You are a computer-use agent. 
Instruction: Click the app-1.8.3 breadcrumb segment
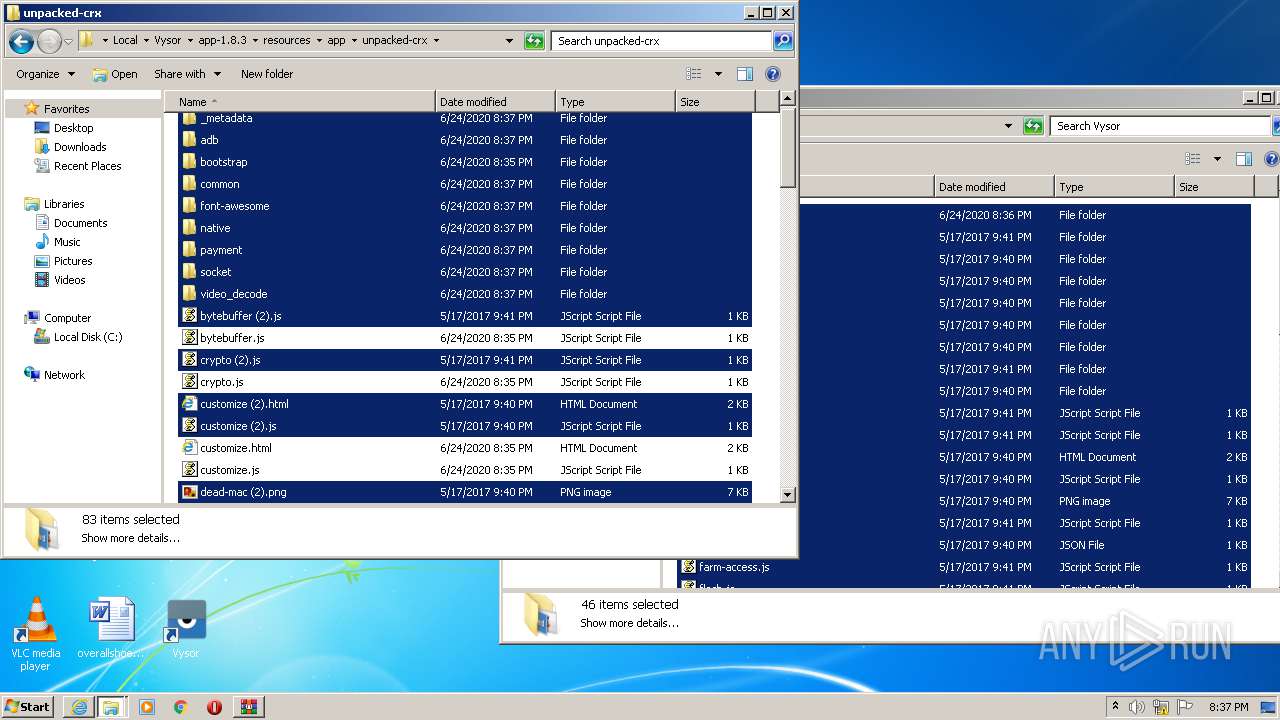click(222, 41)
